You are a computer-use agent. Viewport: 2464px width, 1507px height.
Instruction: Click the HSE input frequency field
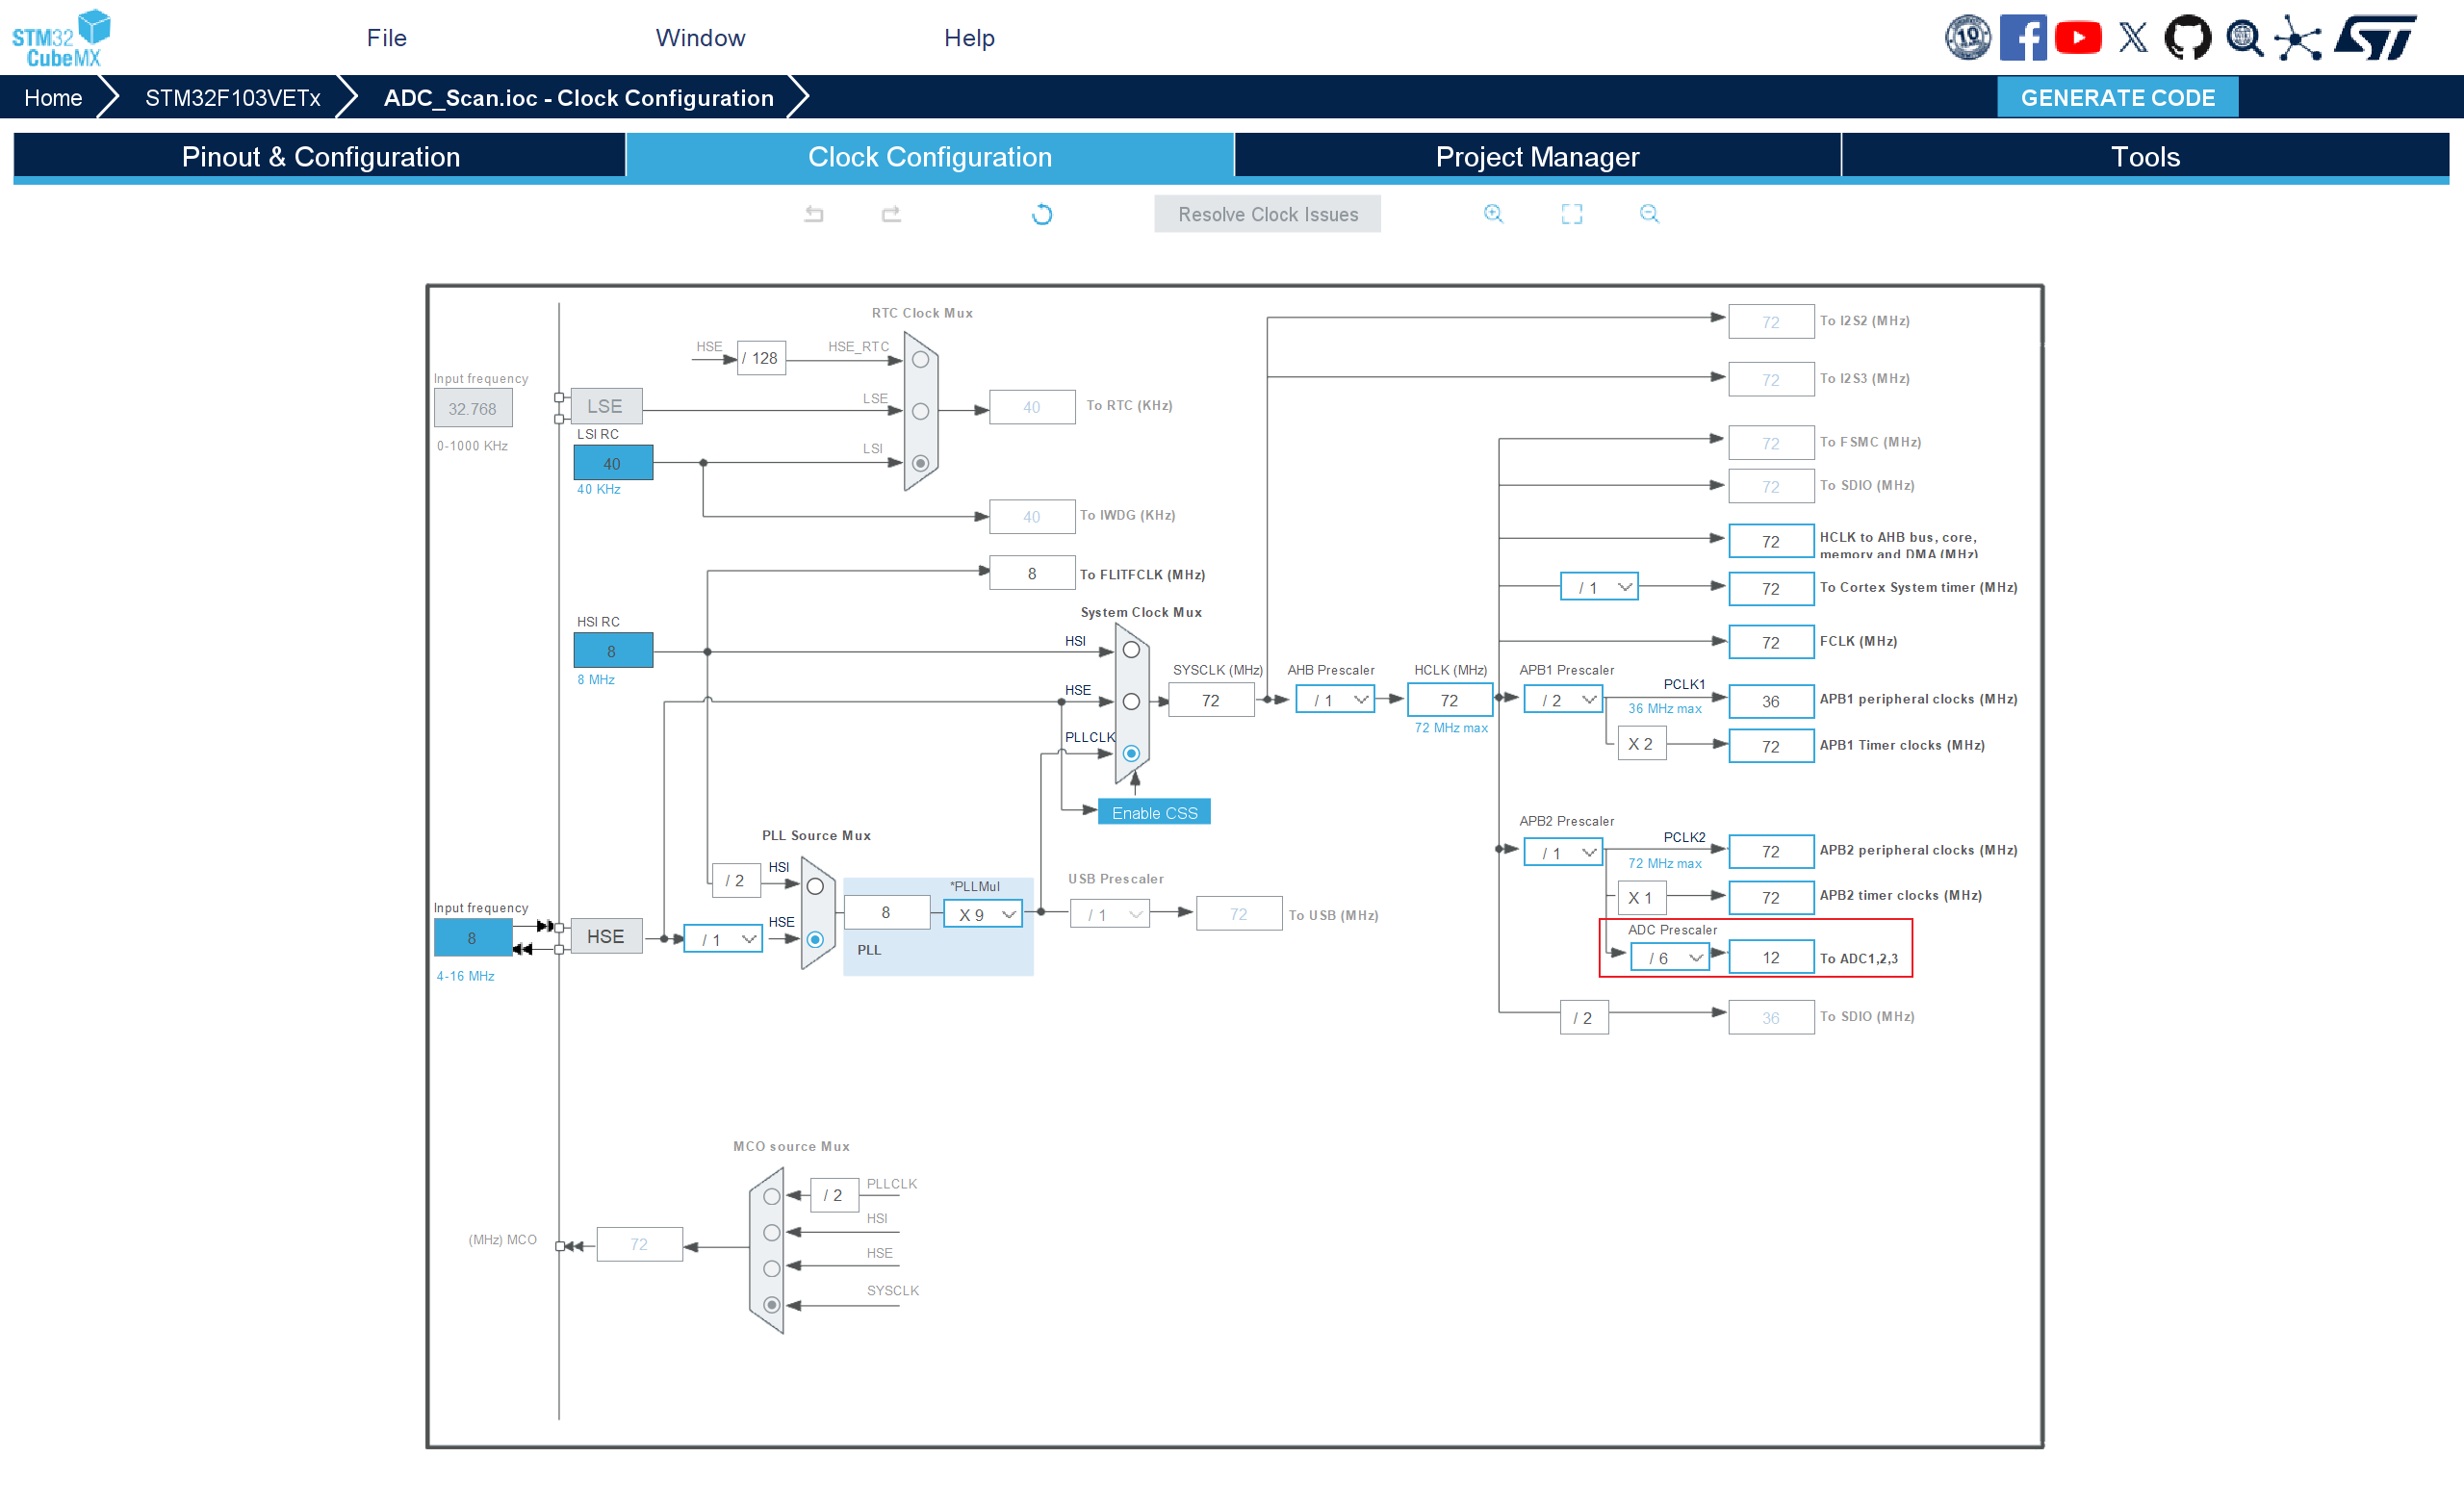coord(472,938)
